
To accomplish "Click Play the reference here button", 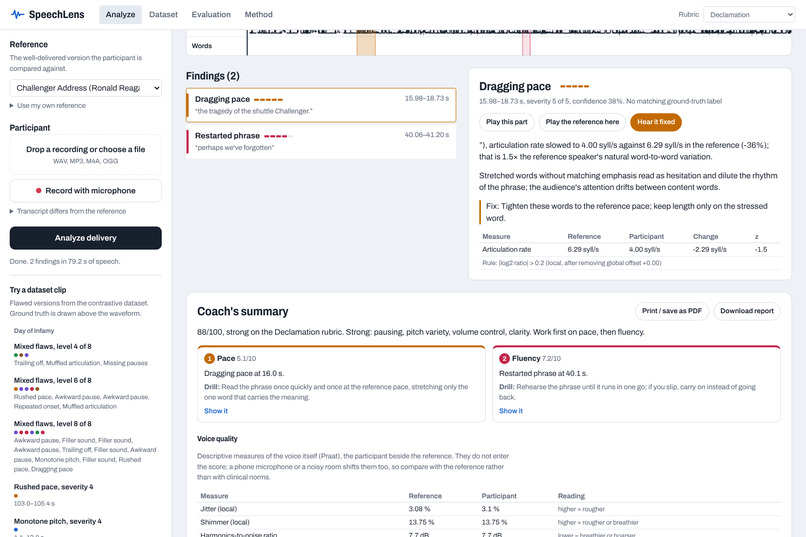I will click(x=582, y=122).
